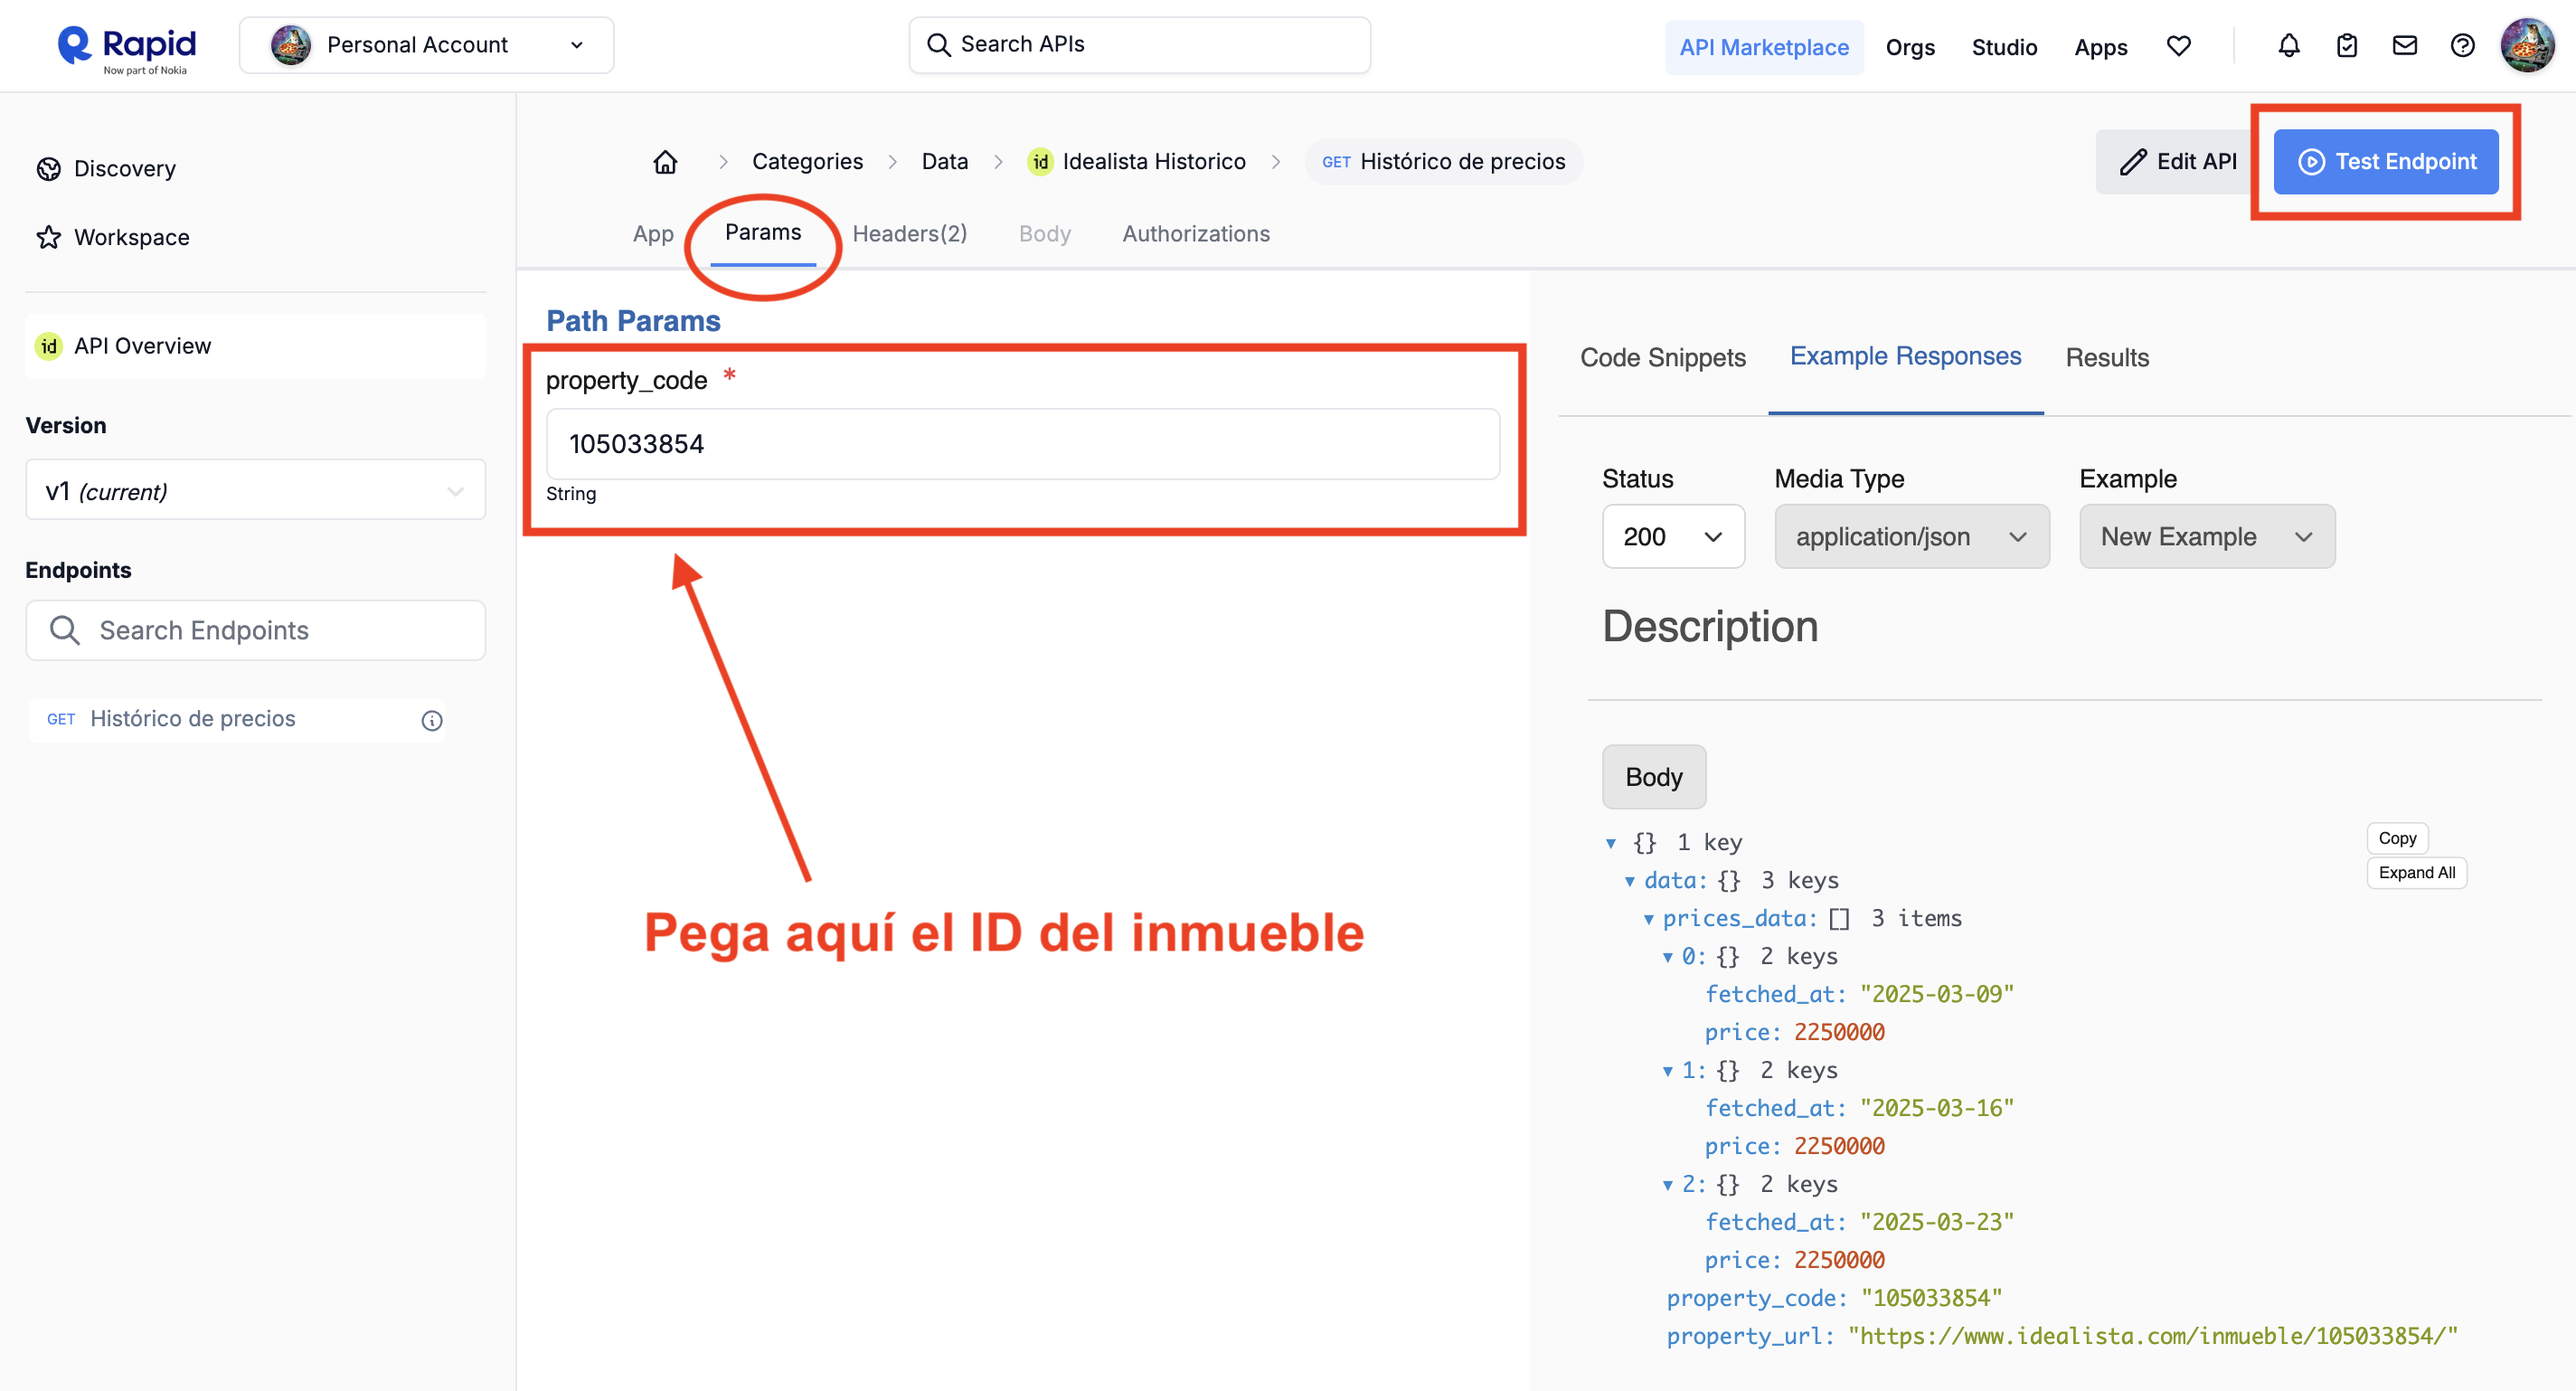Viewport: 2576px width, 1391px height.
Task: Open the clipboard tasks icon
Action: coord(2346,46)
